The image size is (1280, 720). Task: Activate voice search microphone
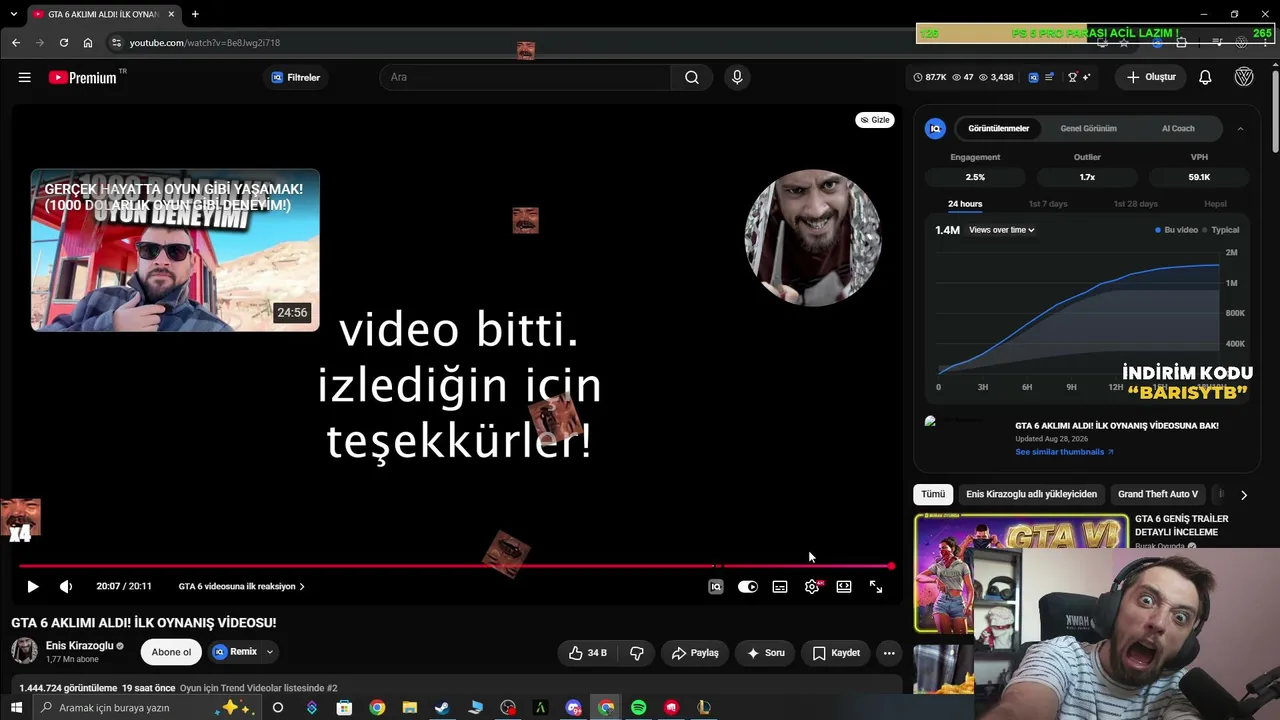click(737, 77)
